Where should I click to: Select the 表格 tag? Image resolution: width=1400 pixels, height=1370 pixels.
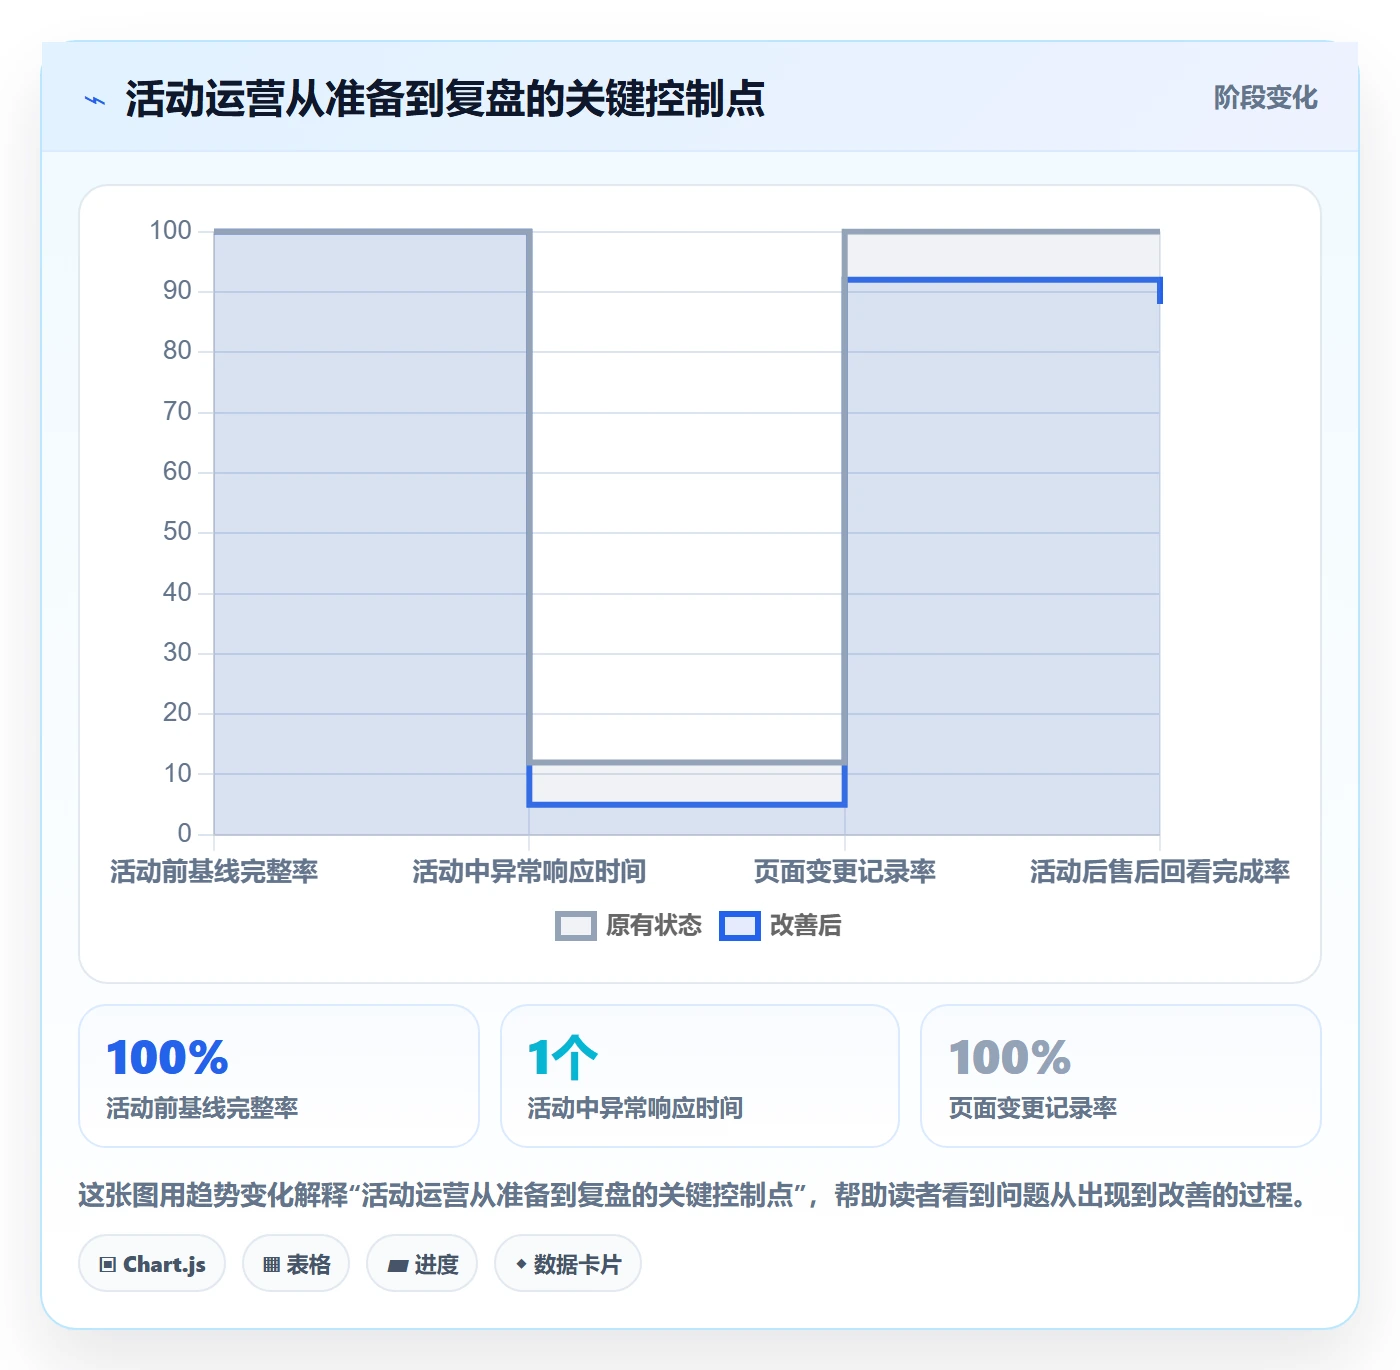click(296, 1264)
